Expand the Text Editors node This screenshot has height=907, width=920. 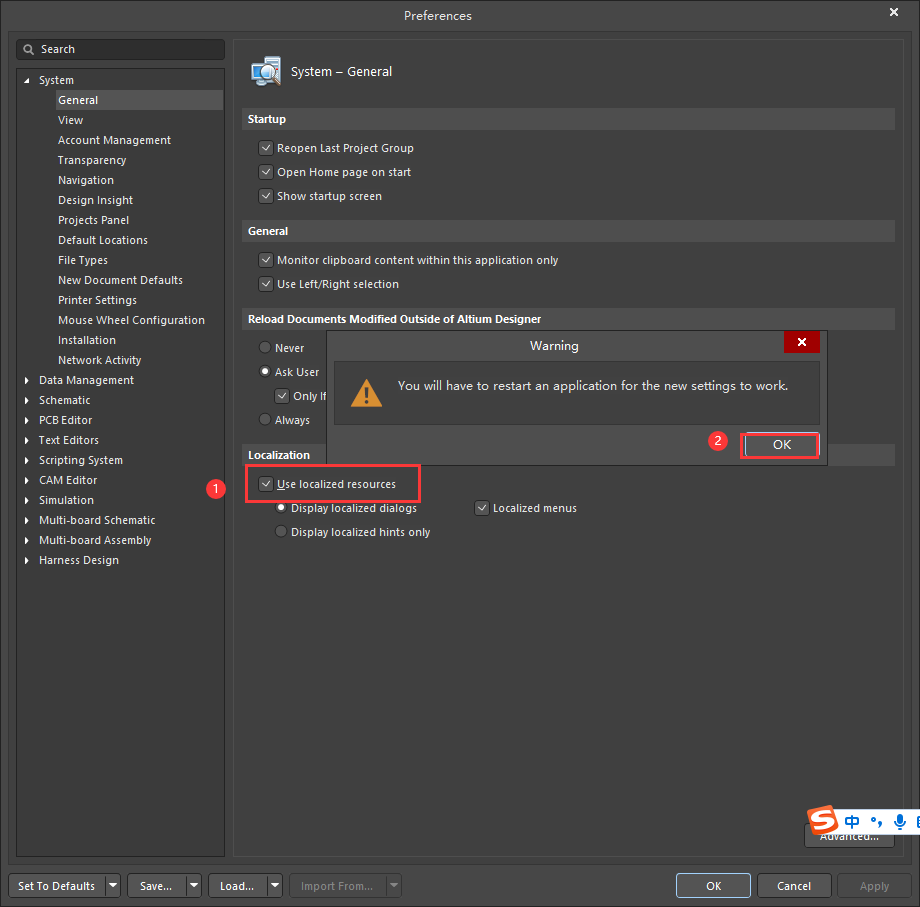coord(26,441)
